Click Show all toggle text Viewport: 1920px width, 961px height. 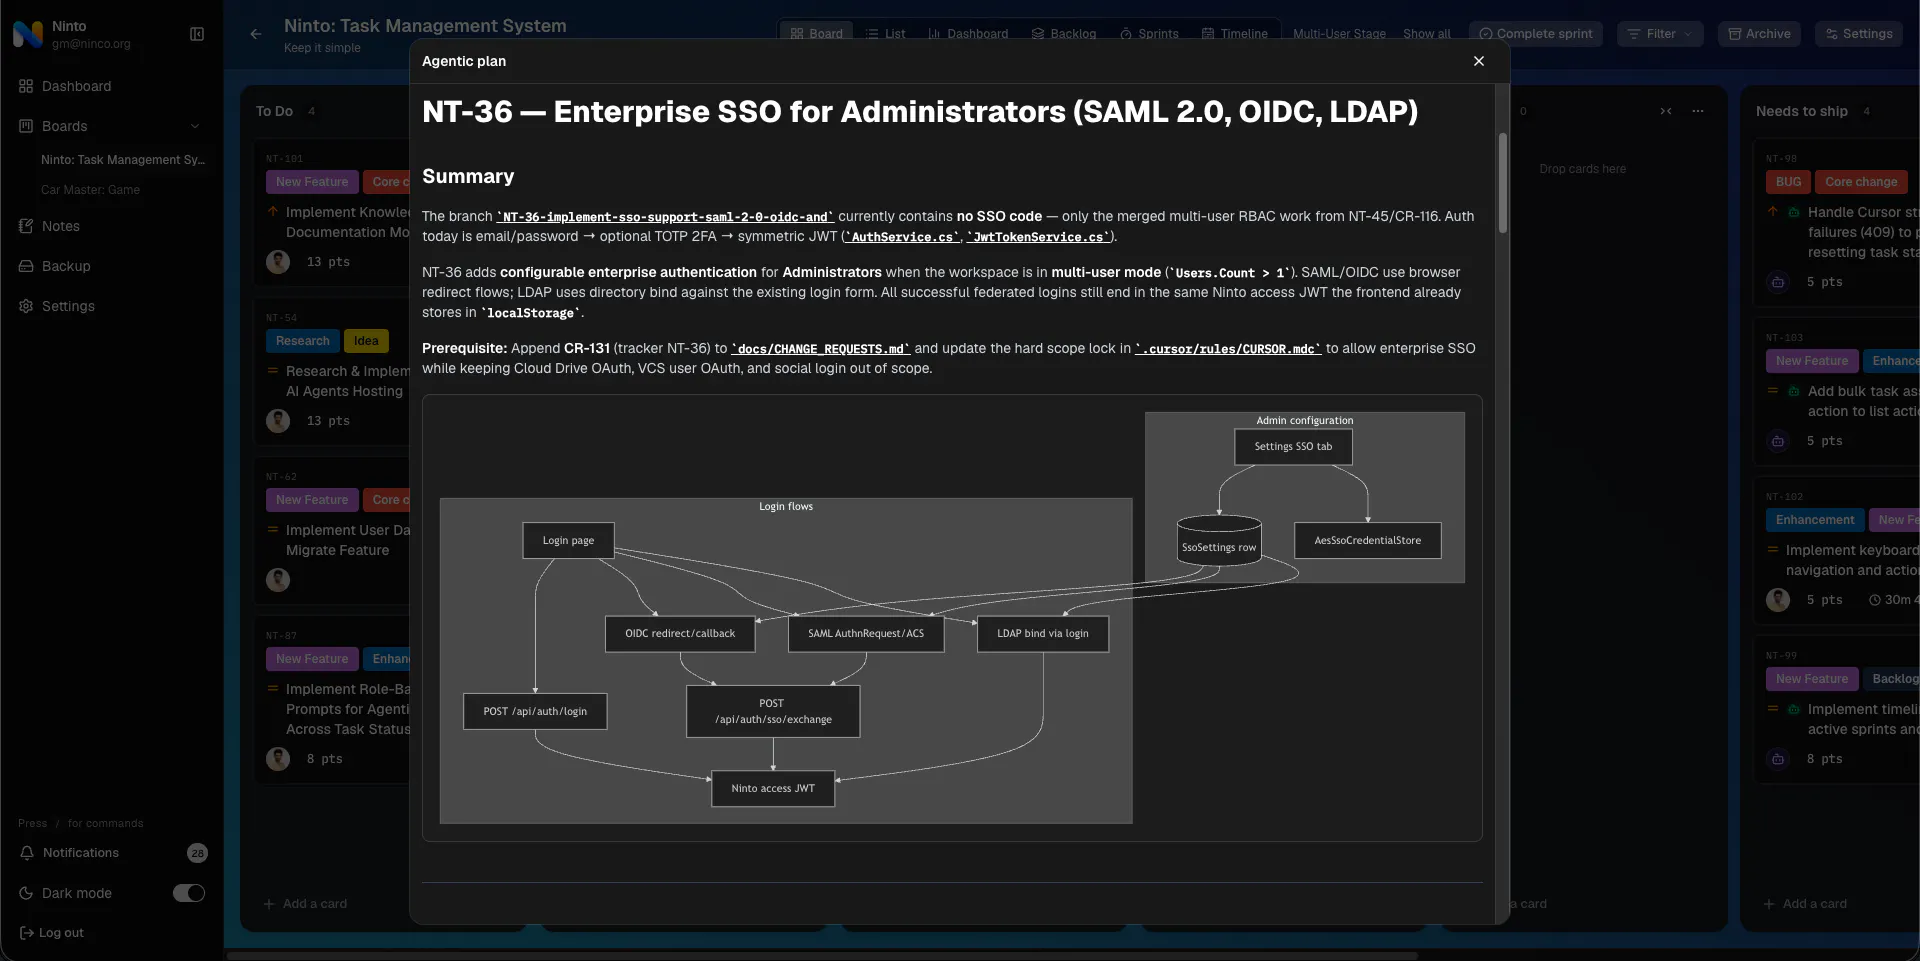1426,34
